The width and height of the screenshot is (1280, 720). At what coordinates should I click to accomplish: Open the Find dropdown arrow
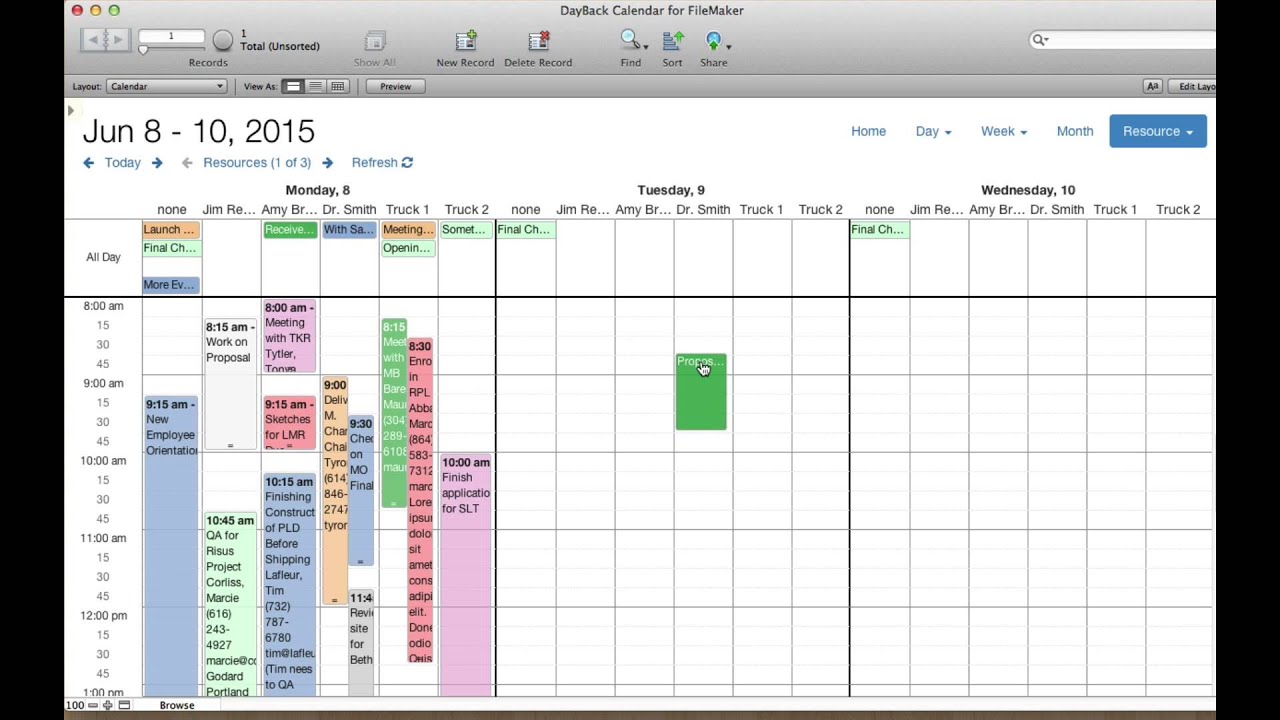(646, 46)
